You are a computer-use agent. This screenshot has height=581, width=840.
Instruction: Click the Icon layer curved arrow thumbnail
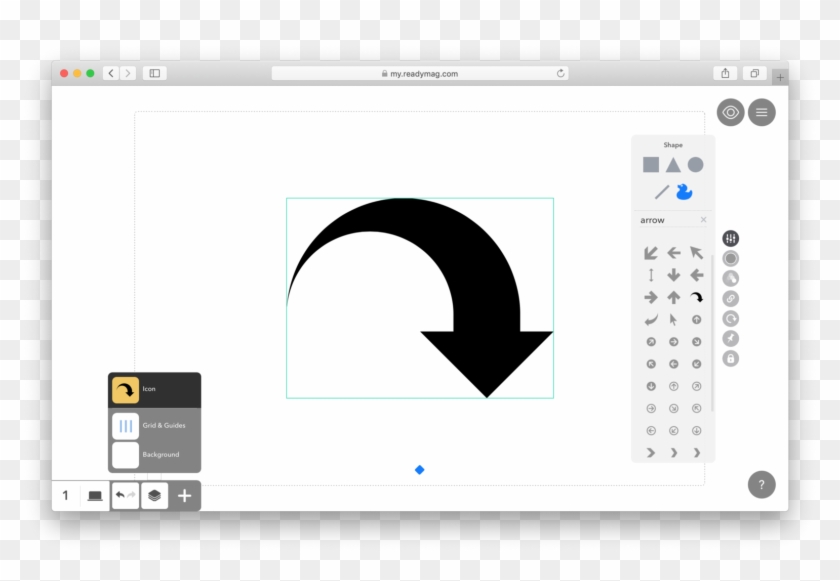click(x=125, y=390)
